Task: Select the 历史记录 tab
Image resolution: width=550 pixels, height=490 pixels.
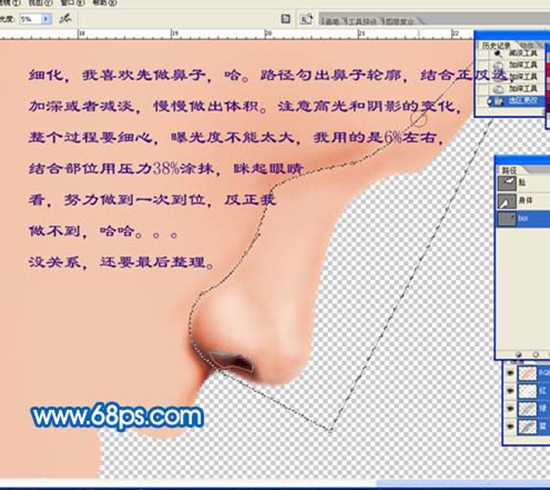Action: (496, 46)
